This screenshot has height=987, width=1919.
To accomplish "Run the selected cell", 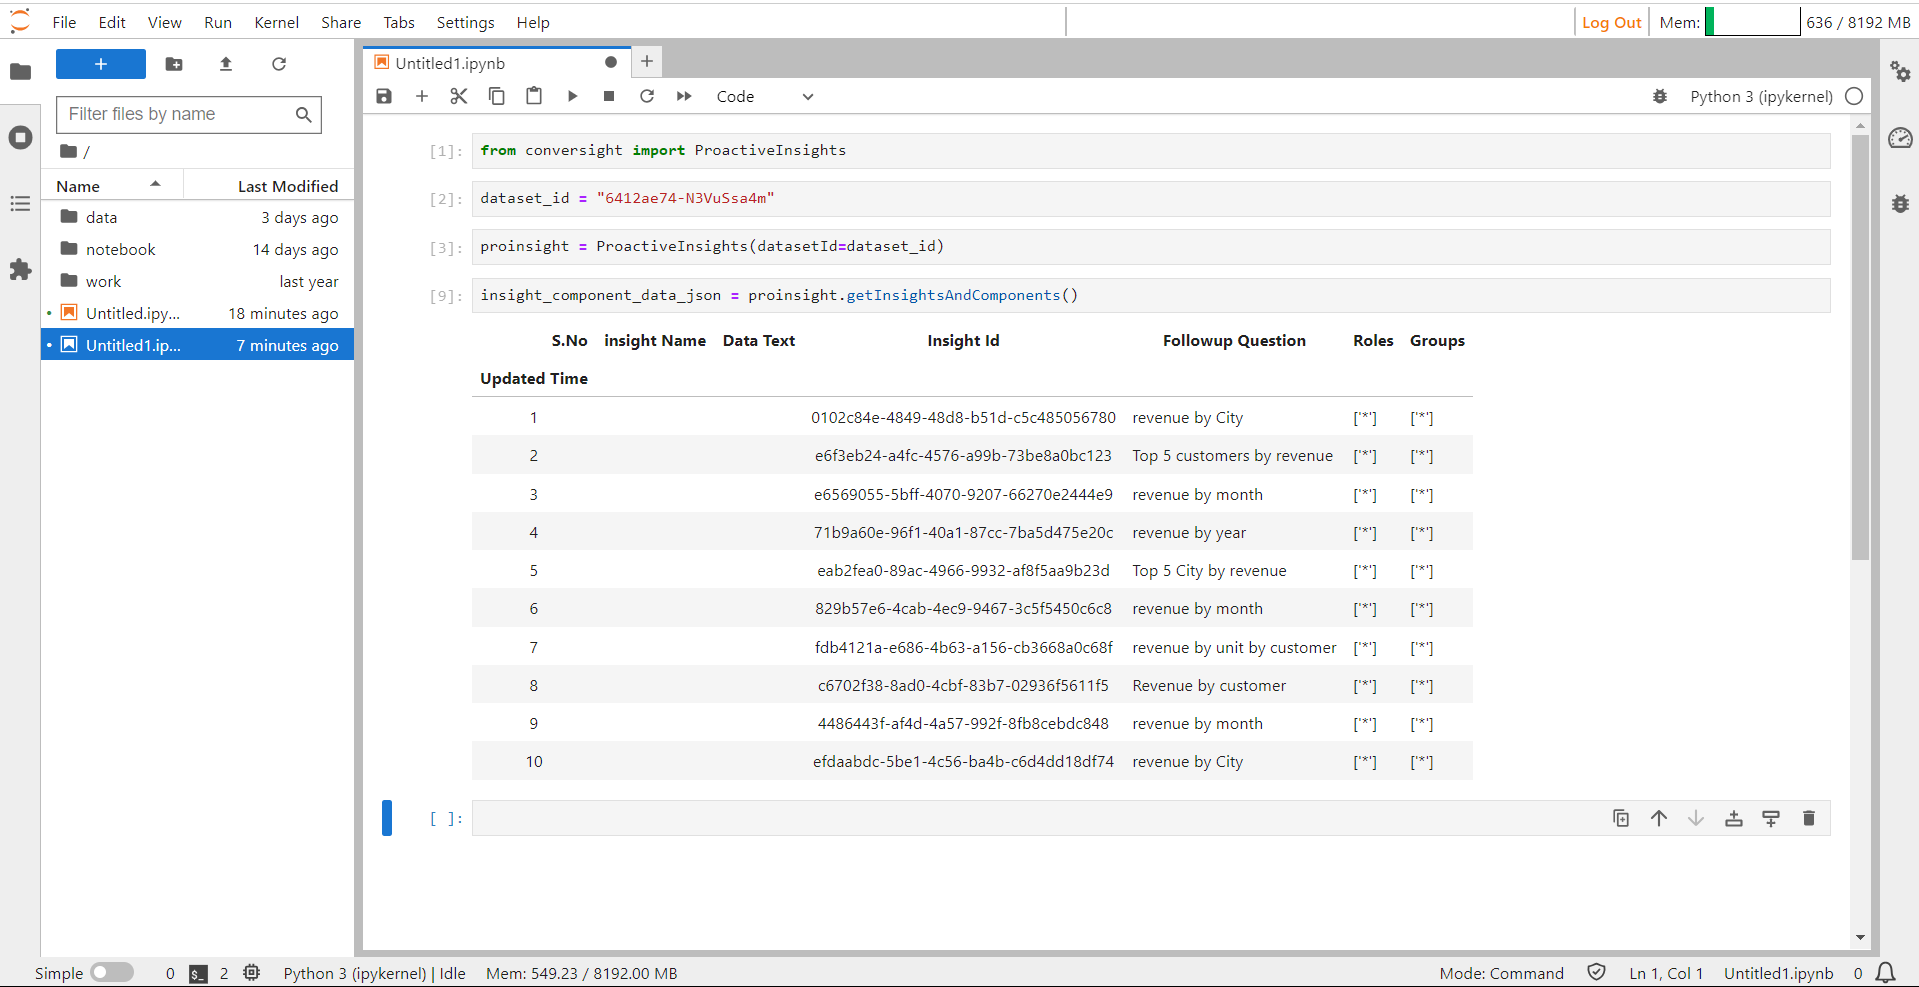I will pos(572,96).
